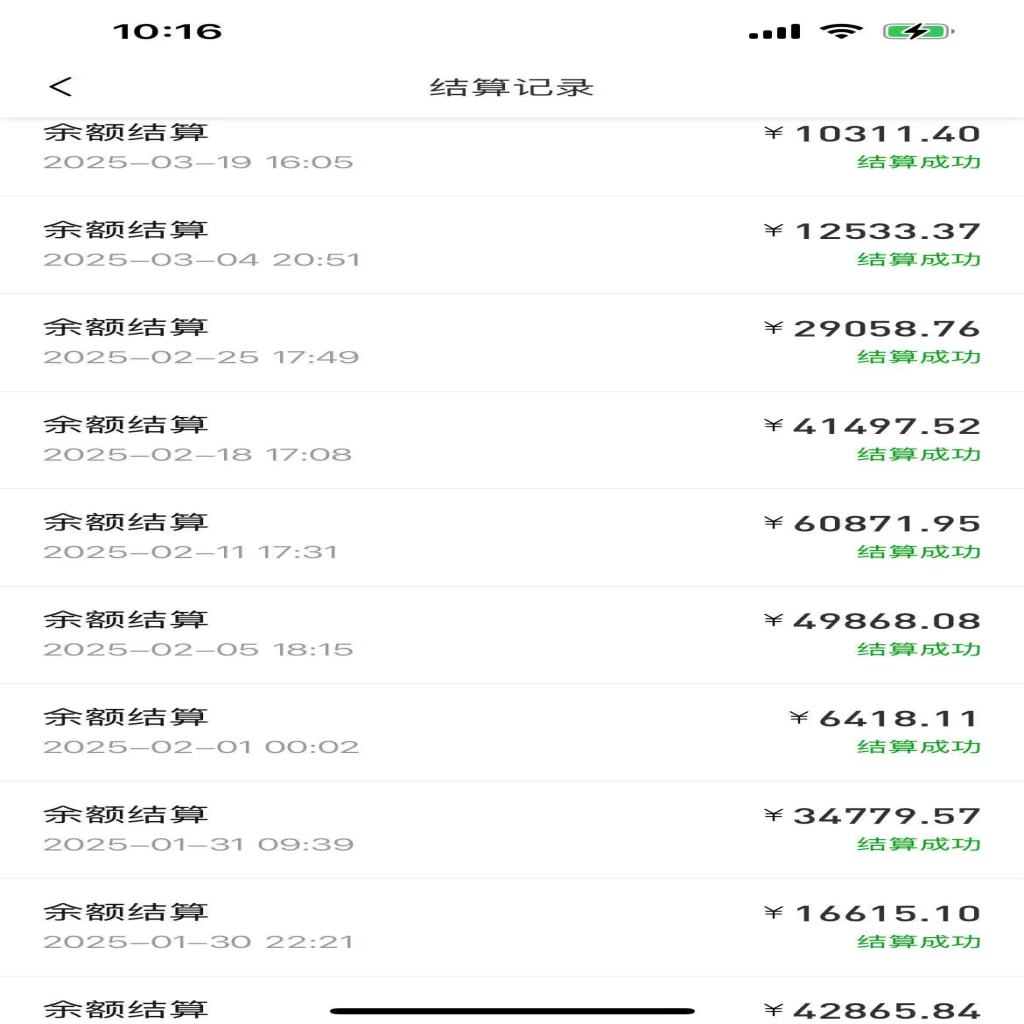
Task: Tap 结算成功 status under ¥41497.52
Action: [x=918, y=455]
